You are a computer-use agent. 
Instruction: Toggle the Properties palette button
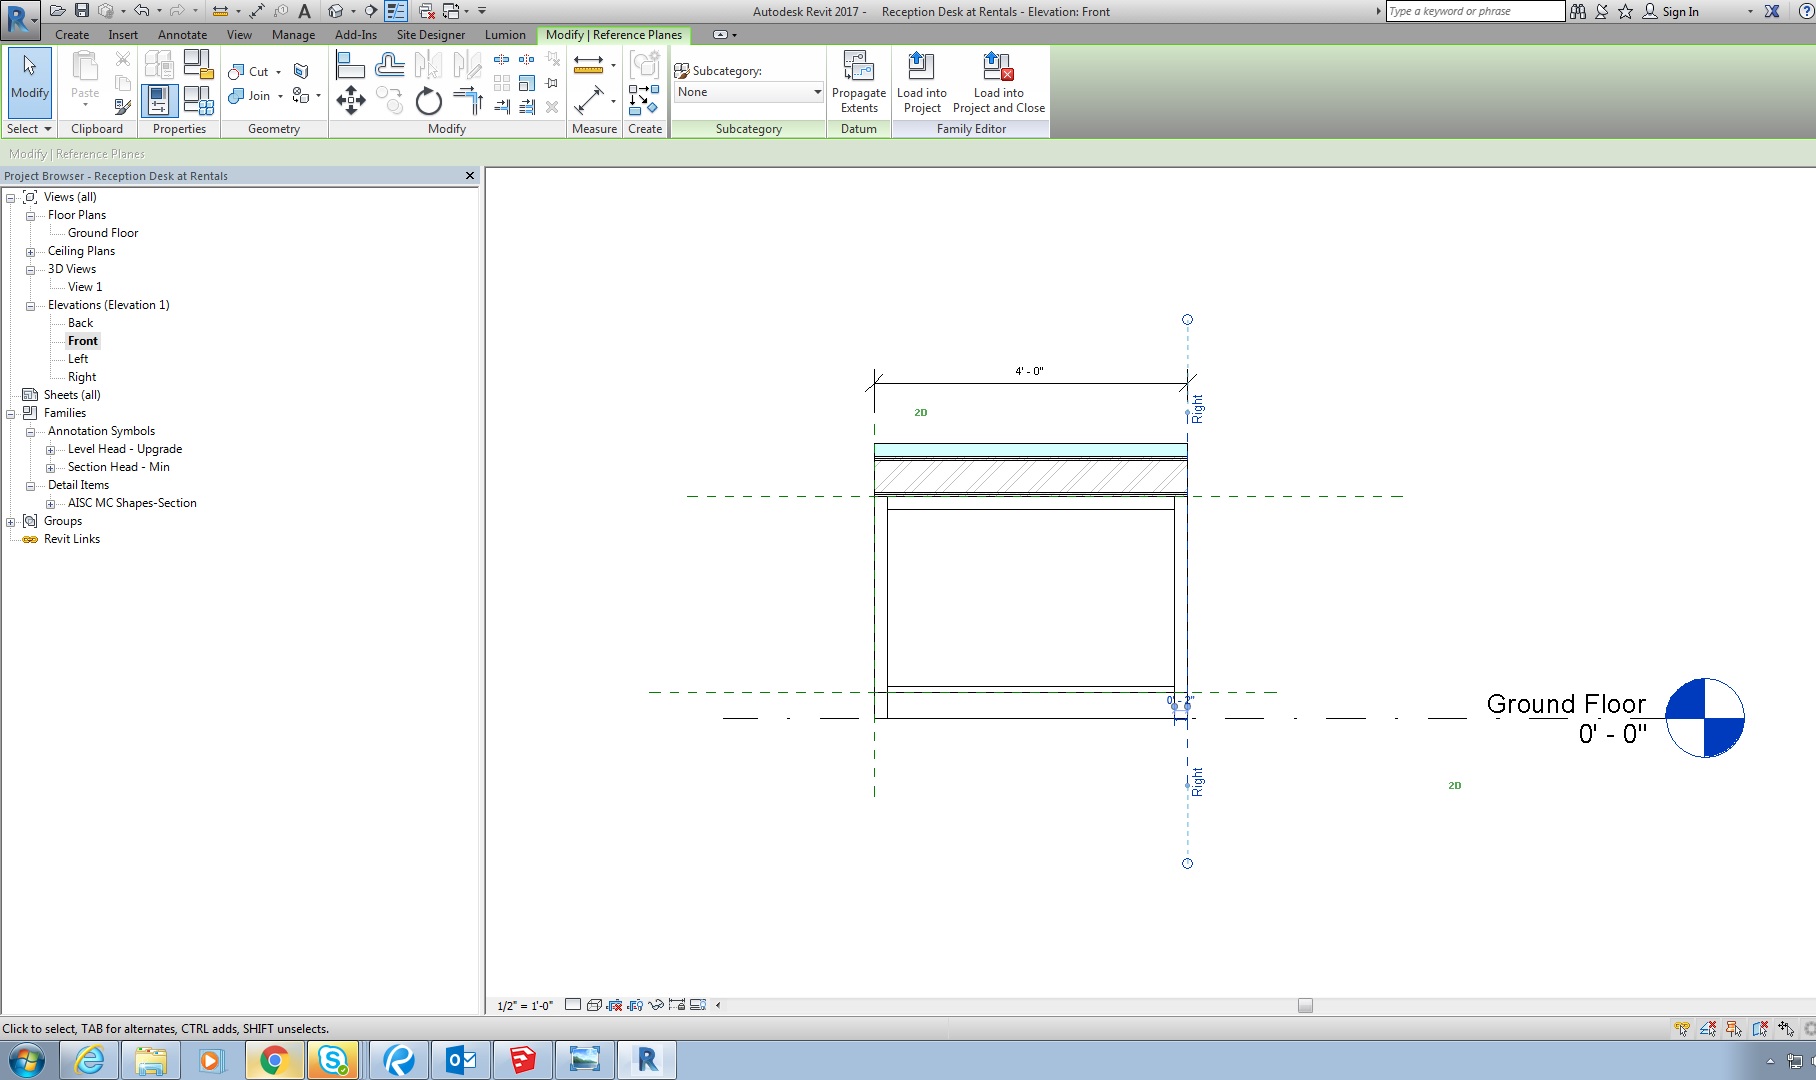(x=159, y=100)
